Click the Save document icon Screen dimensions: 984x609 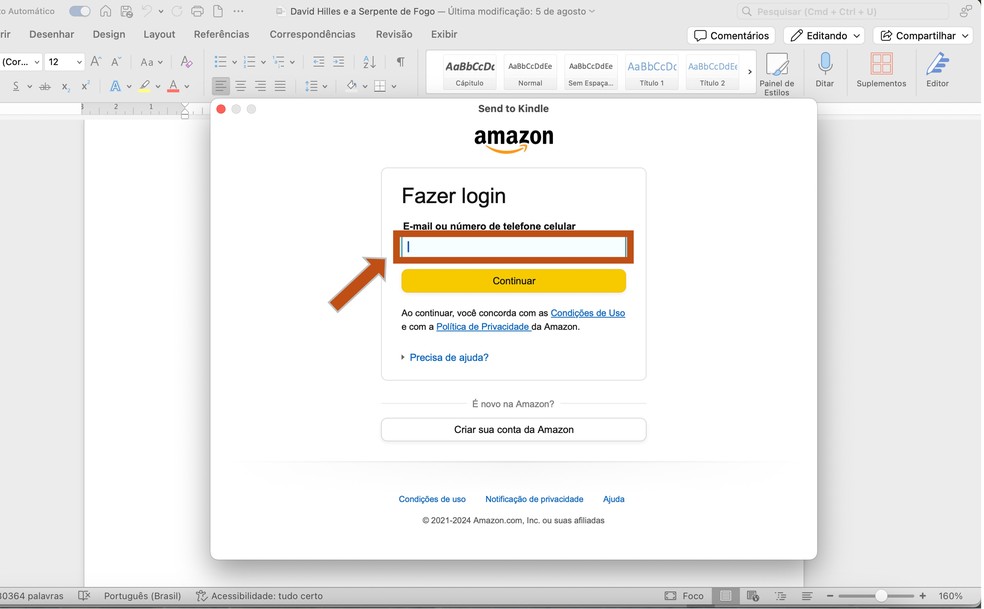click(x=127, y=11)
